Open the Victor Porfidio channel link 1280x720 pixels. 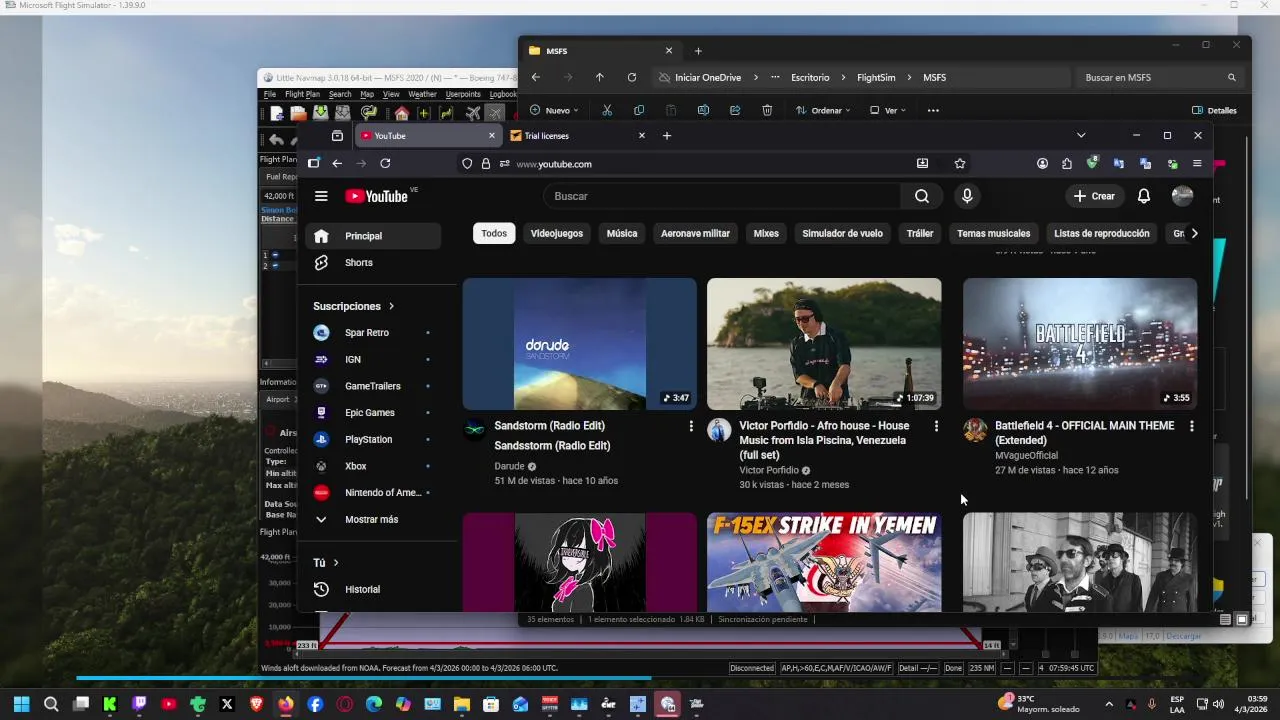point(769,470)
